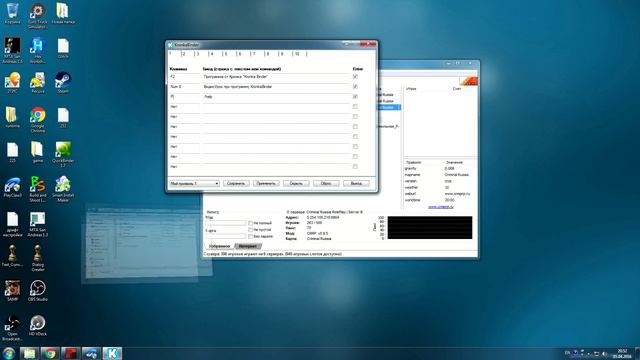640x360 pixels.
Task: Click the Windows Start orb
Action: coord(9,353)
